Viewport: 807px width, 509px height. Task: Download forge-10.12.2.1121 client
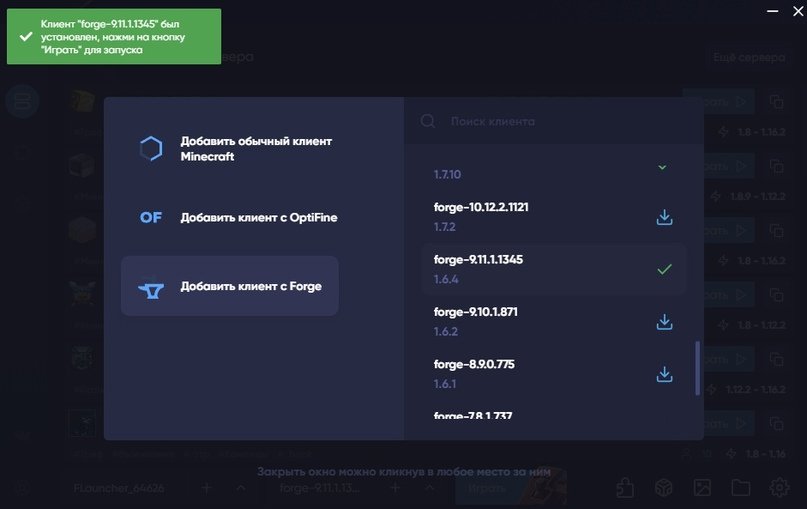point(664,217)
